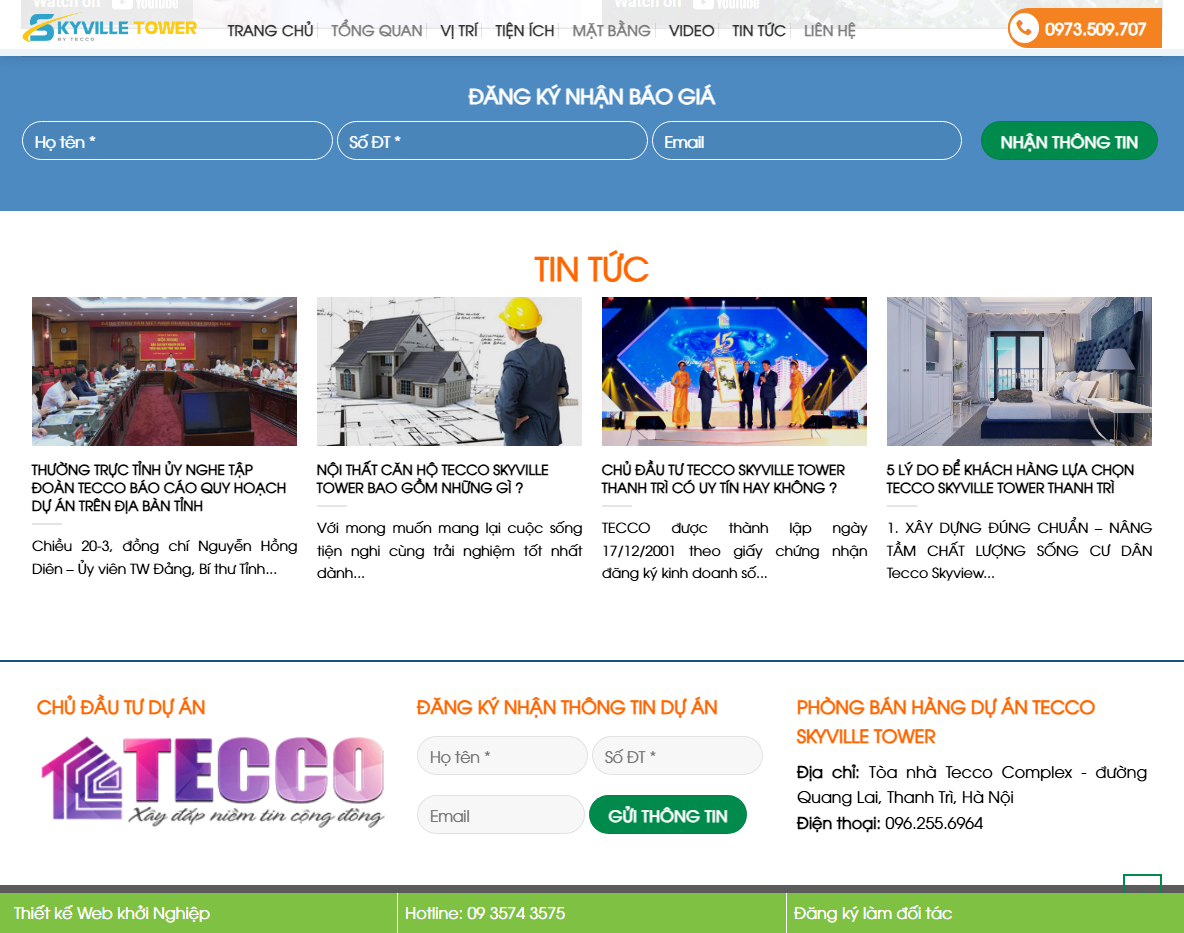Click the NHẬN THÔNG TIN button
Image resolution: width=1184 pixels, height=933 pixels.
(x=1069, y=140)
